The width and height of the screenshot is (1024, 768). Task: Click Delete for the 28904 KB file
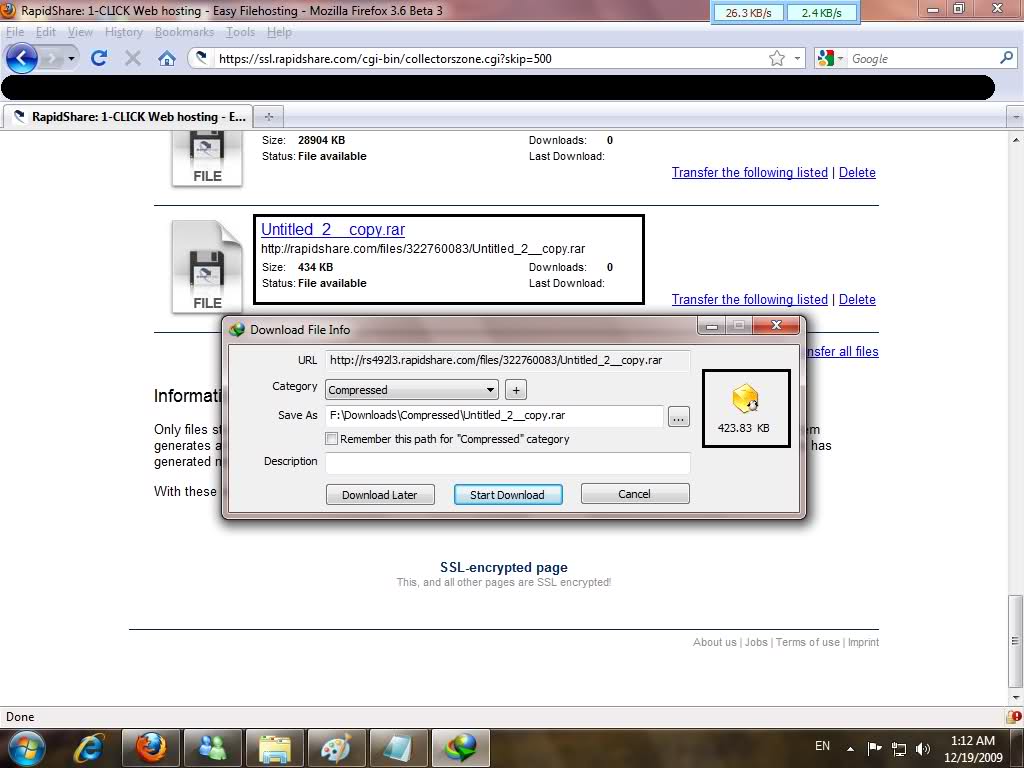857,172
